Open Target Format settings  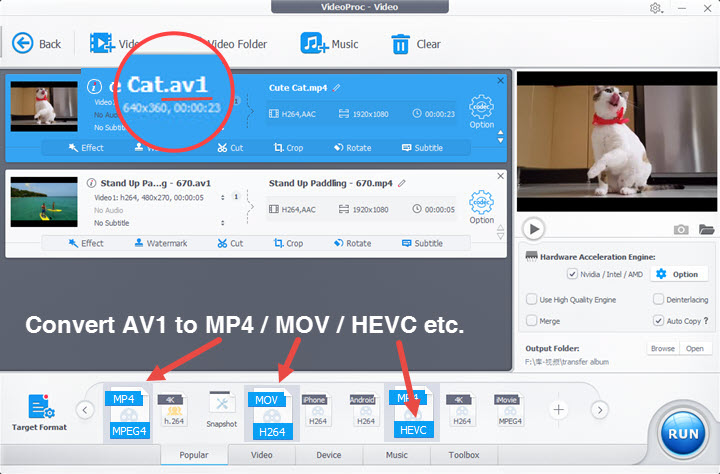tap(39, 412)
